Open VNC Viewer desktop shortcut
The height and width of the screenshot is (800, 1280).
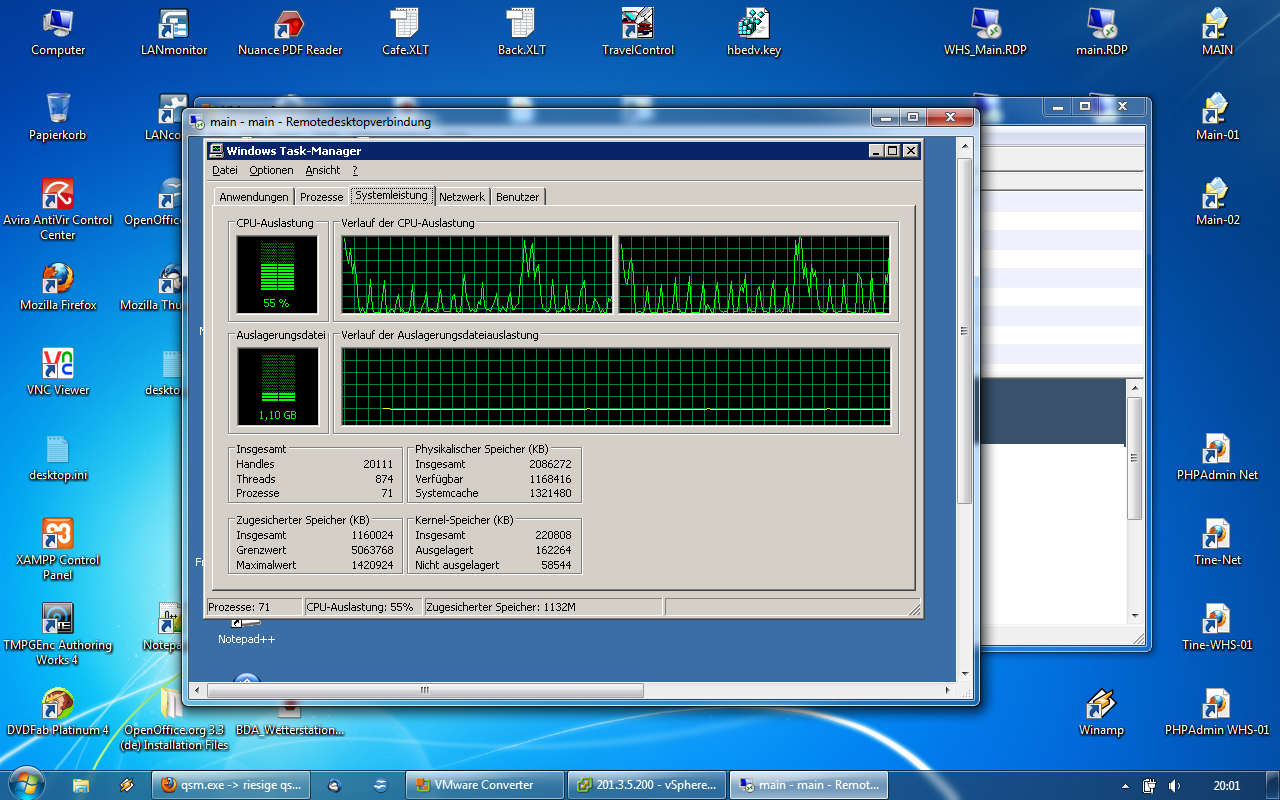(58, 371)
